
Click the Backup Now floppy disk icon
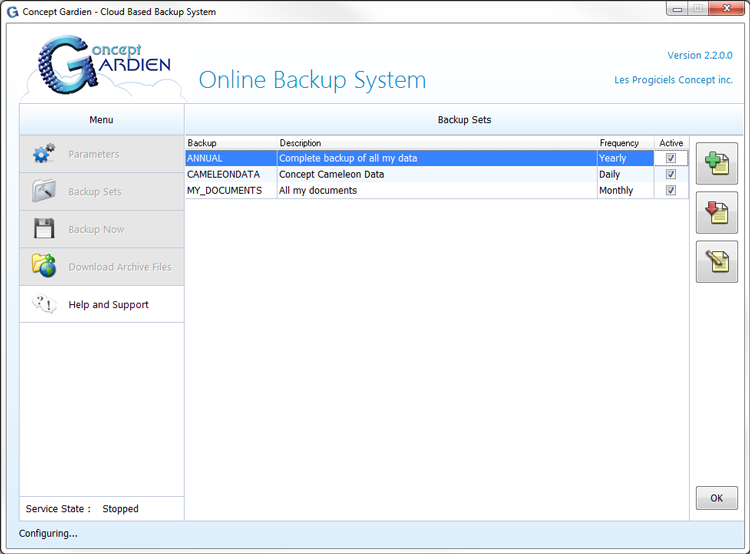pos(44,229)
